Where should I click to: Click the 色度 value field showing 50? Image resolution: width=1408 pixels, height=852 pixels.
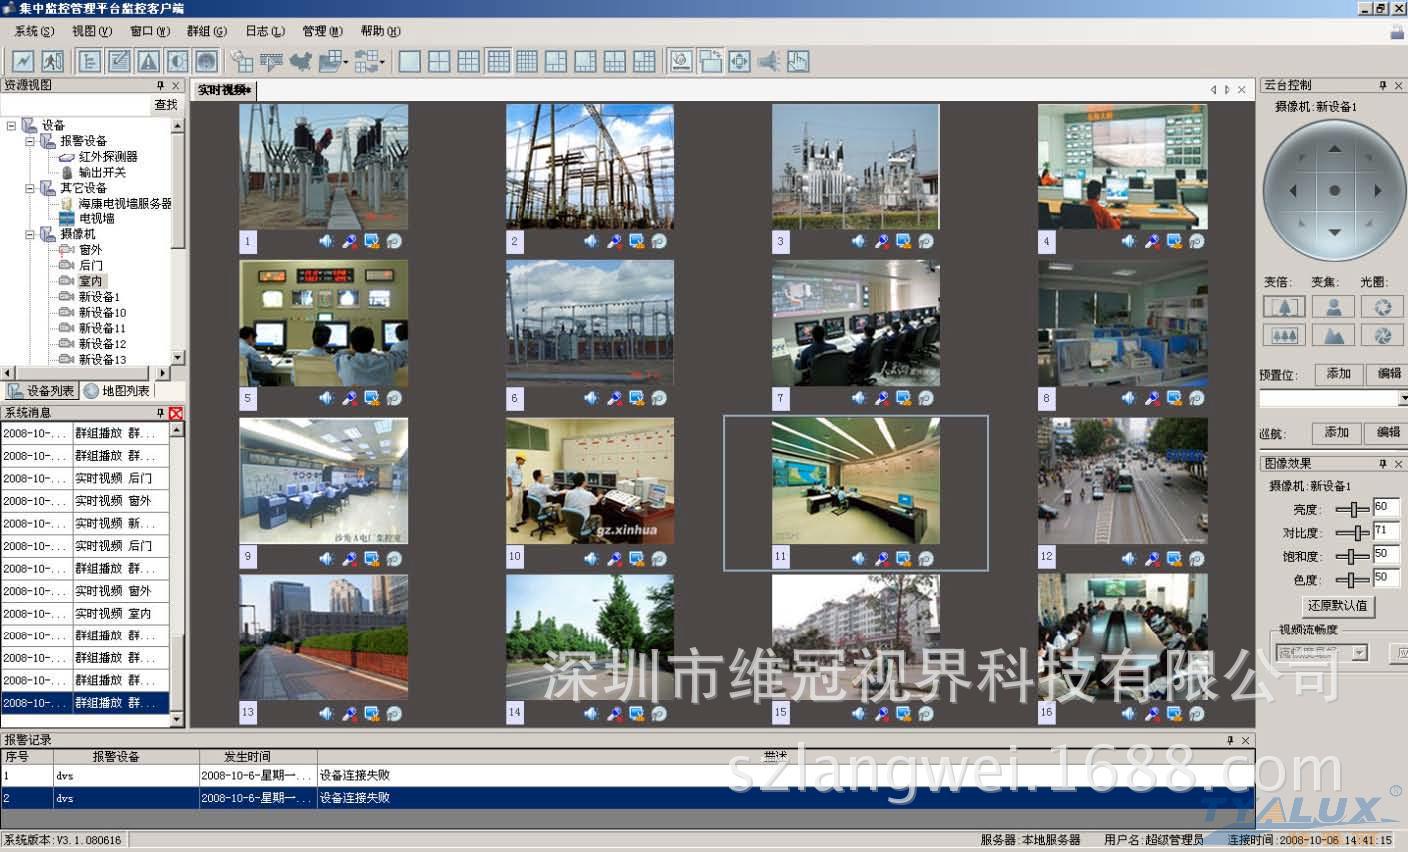(1386, 578)
